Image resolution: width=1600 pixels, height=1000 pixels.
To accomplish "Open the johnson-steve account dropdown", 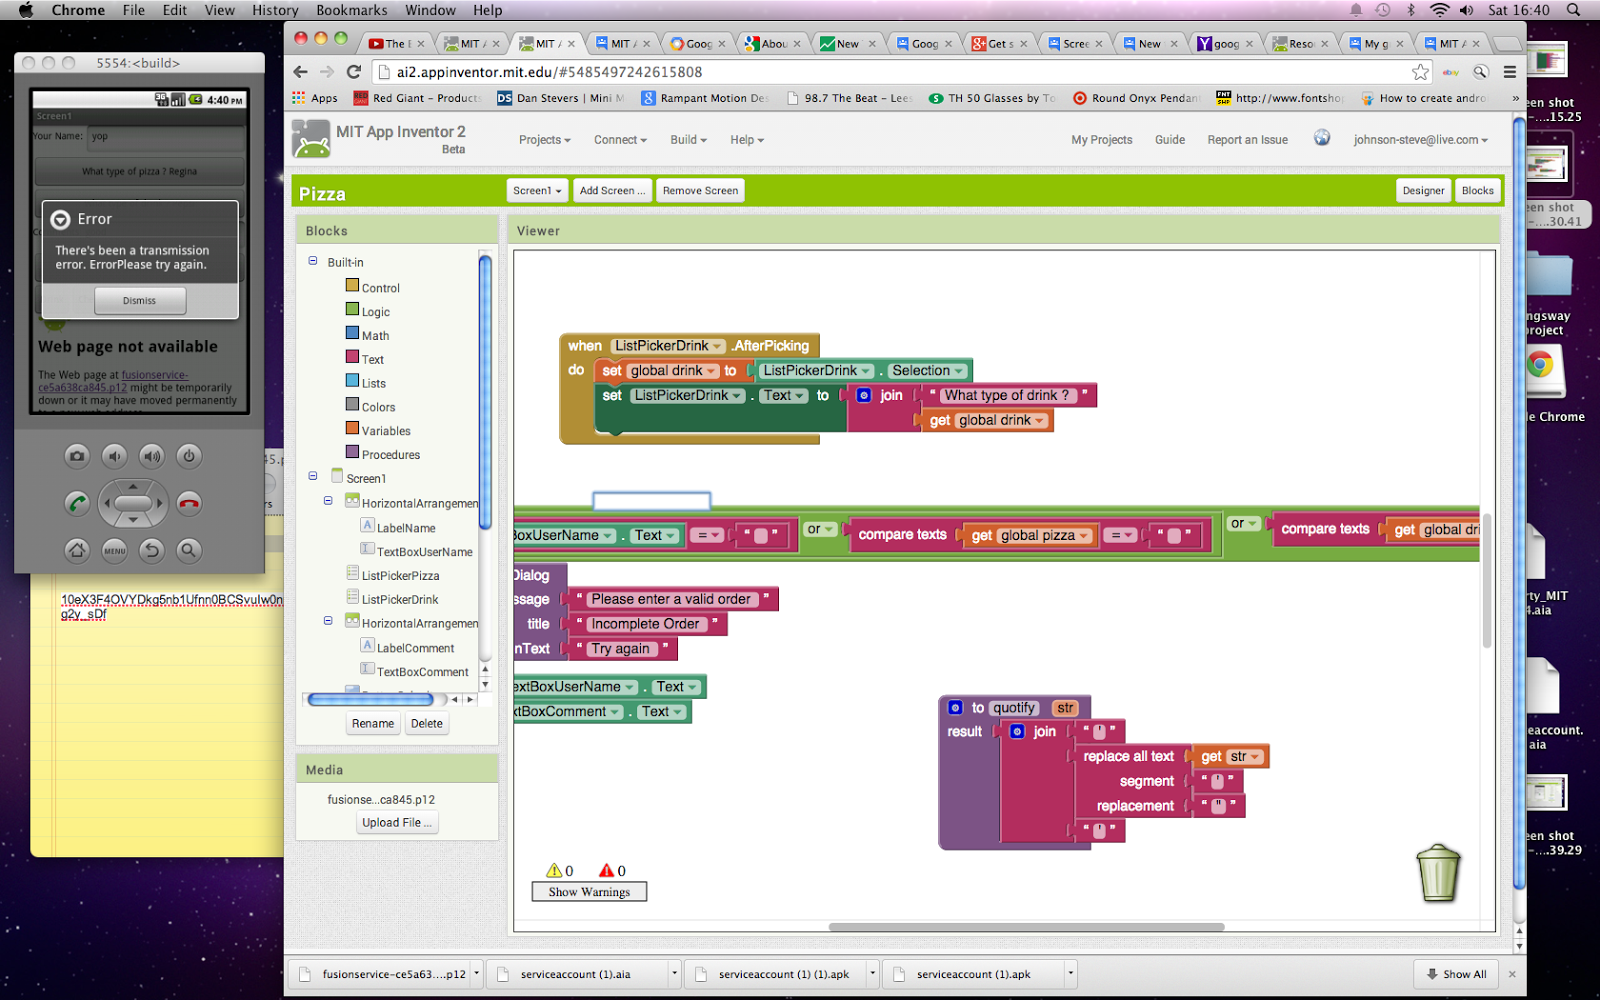I will pyautogui.click(x=1420, y=140).
